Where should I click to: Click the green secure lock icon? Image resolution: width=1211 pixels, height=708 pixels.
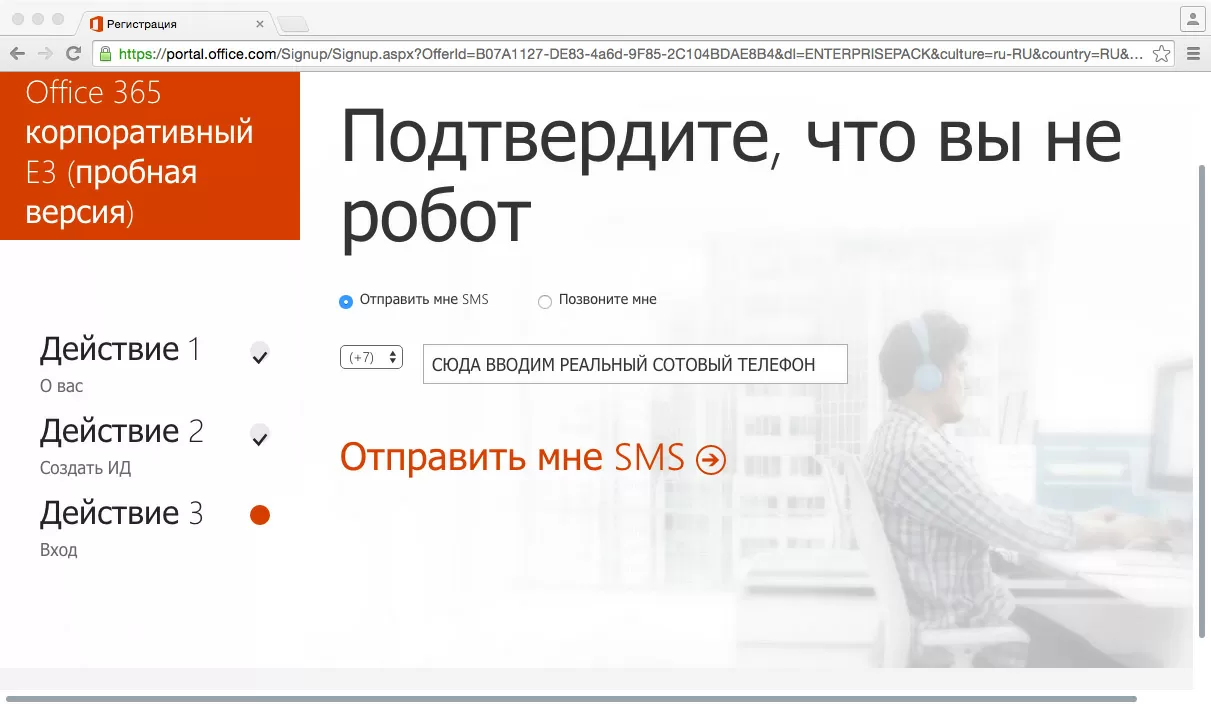click(x=105, y=54)
